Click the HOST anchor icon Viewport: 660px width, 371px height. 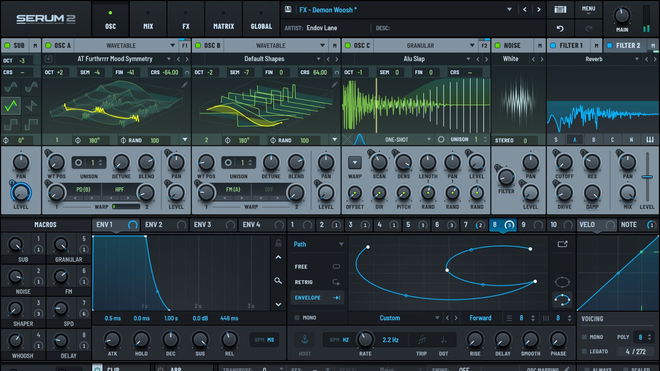point(305,339)
